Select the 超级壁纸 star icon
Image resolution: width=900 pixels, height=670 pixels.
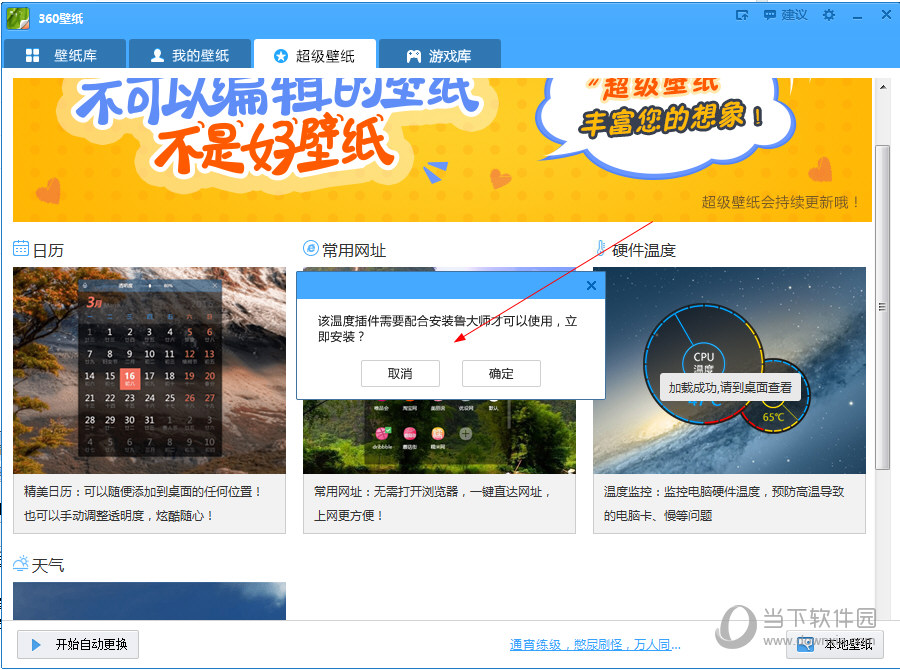point(283,54)
